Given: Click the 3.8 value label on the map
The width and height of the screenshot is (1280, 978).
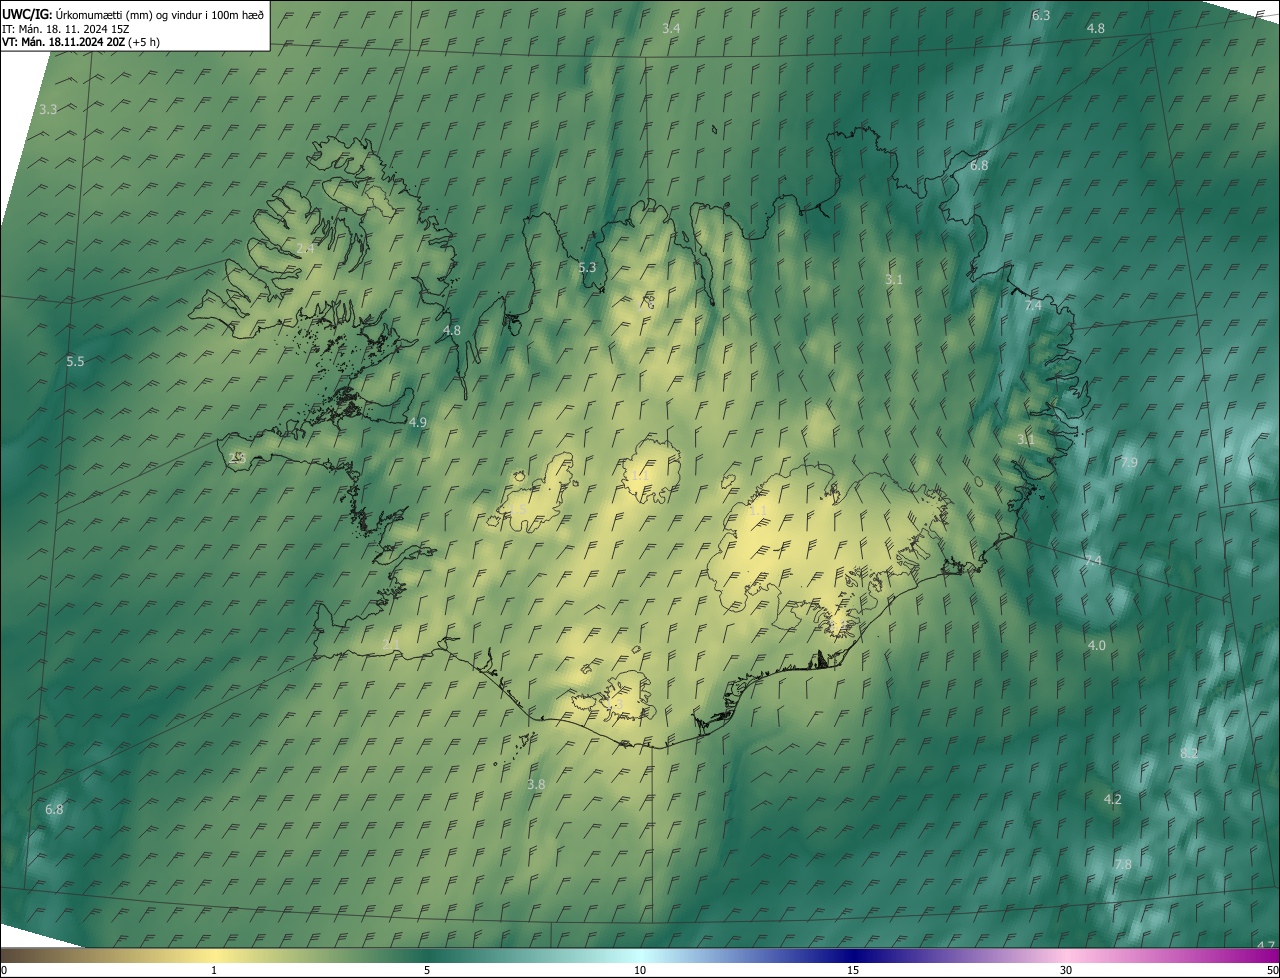Looking at the screenshot, I should pos(536,785).
